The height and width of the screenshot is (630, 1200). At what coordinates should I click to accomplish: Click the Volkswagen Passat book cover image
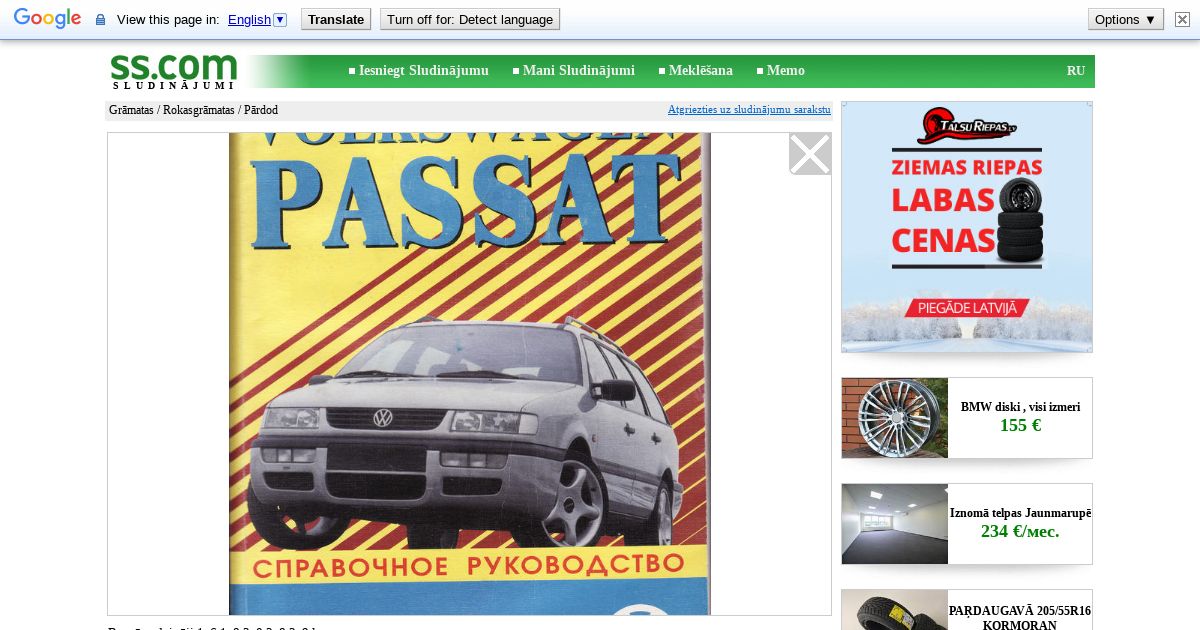coord(470,373)
